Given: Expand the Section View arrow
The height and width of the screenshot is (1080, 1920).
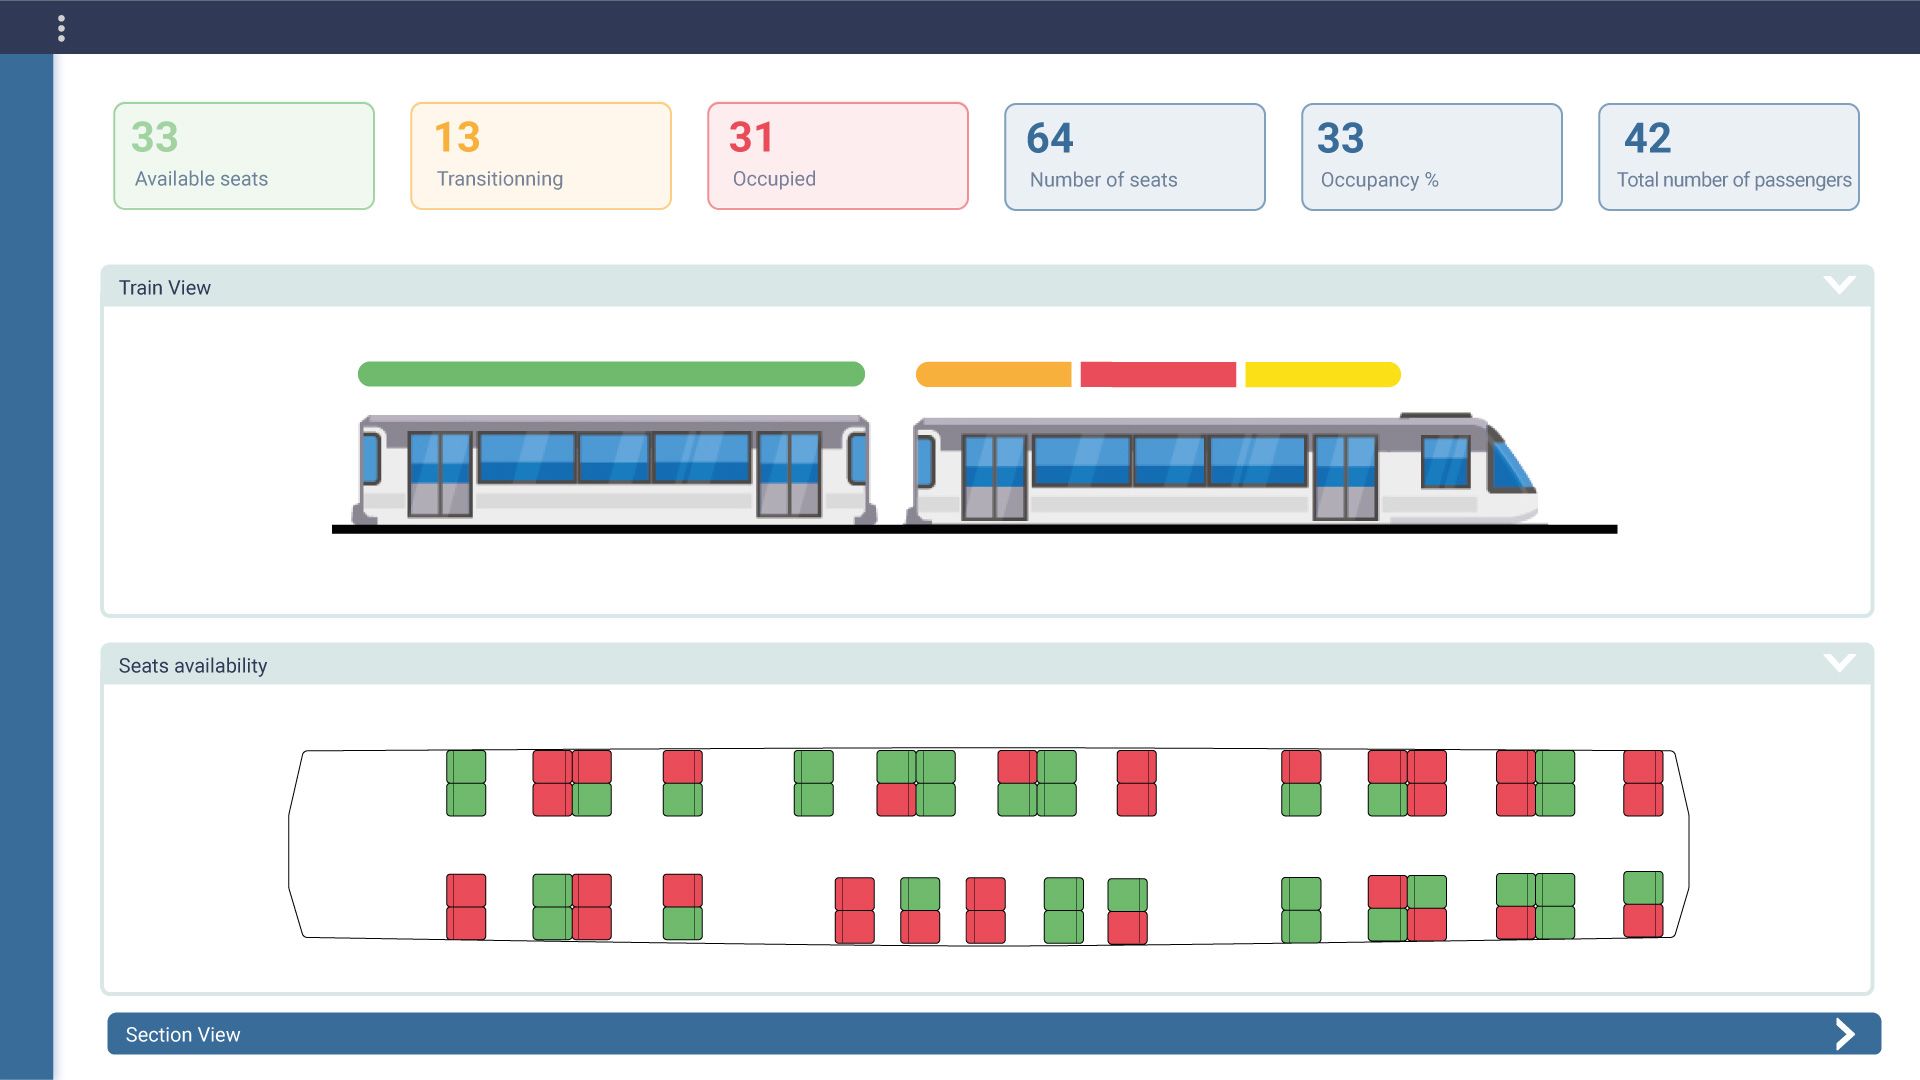Looking at the screenshot, I should (1845, 1034).
